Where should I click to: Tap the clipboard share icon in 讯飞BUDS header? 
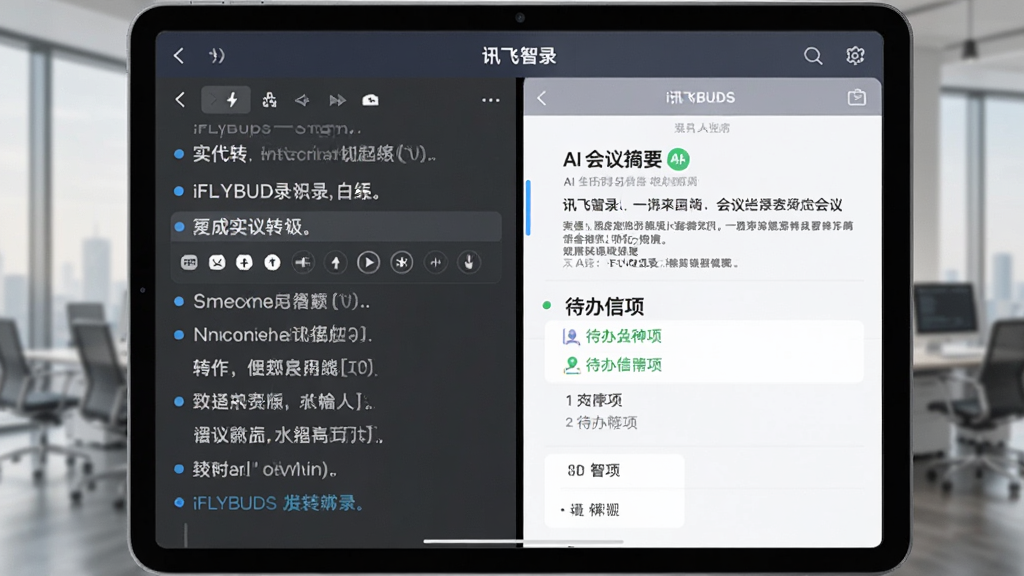[856, 97]
